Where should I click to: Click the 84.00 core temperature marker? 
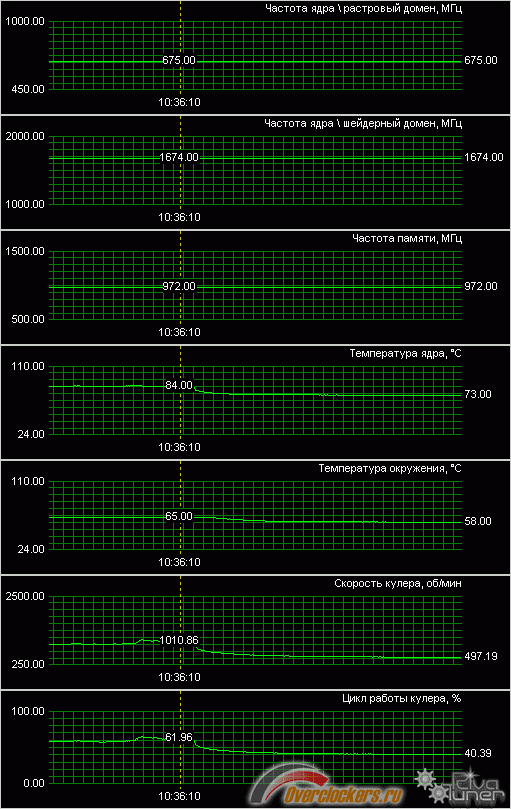click(x=179, y=385)
